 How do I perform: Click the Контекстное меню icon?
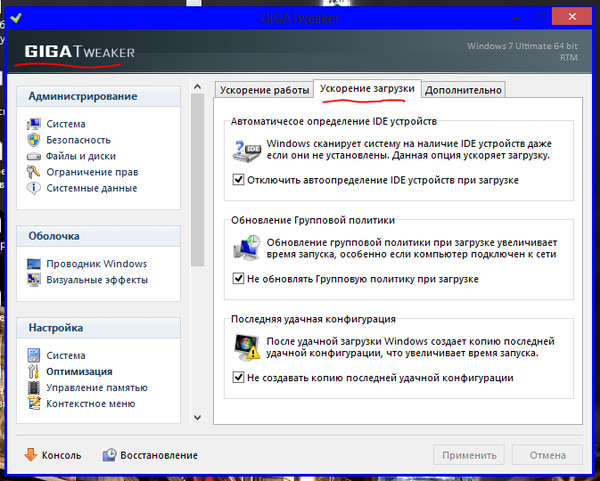pos(34,404)
